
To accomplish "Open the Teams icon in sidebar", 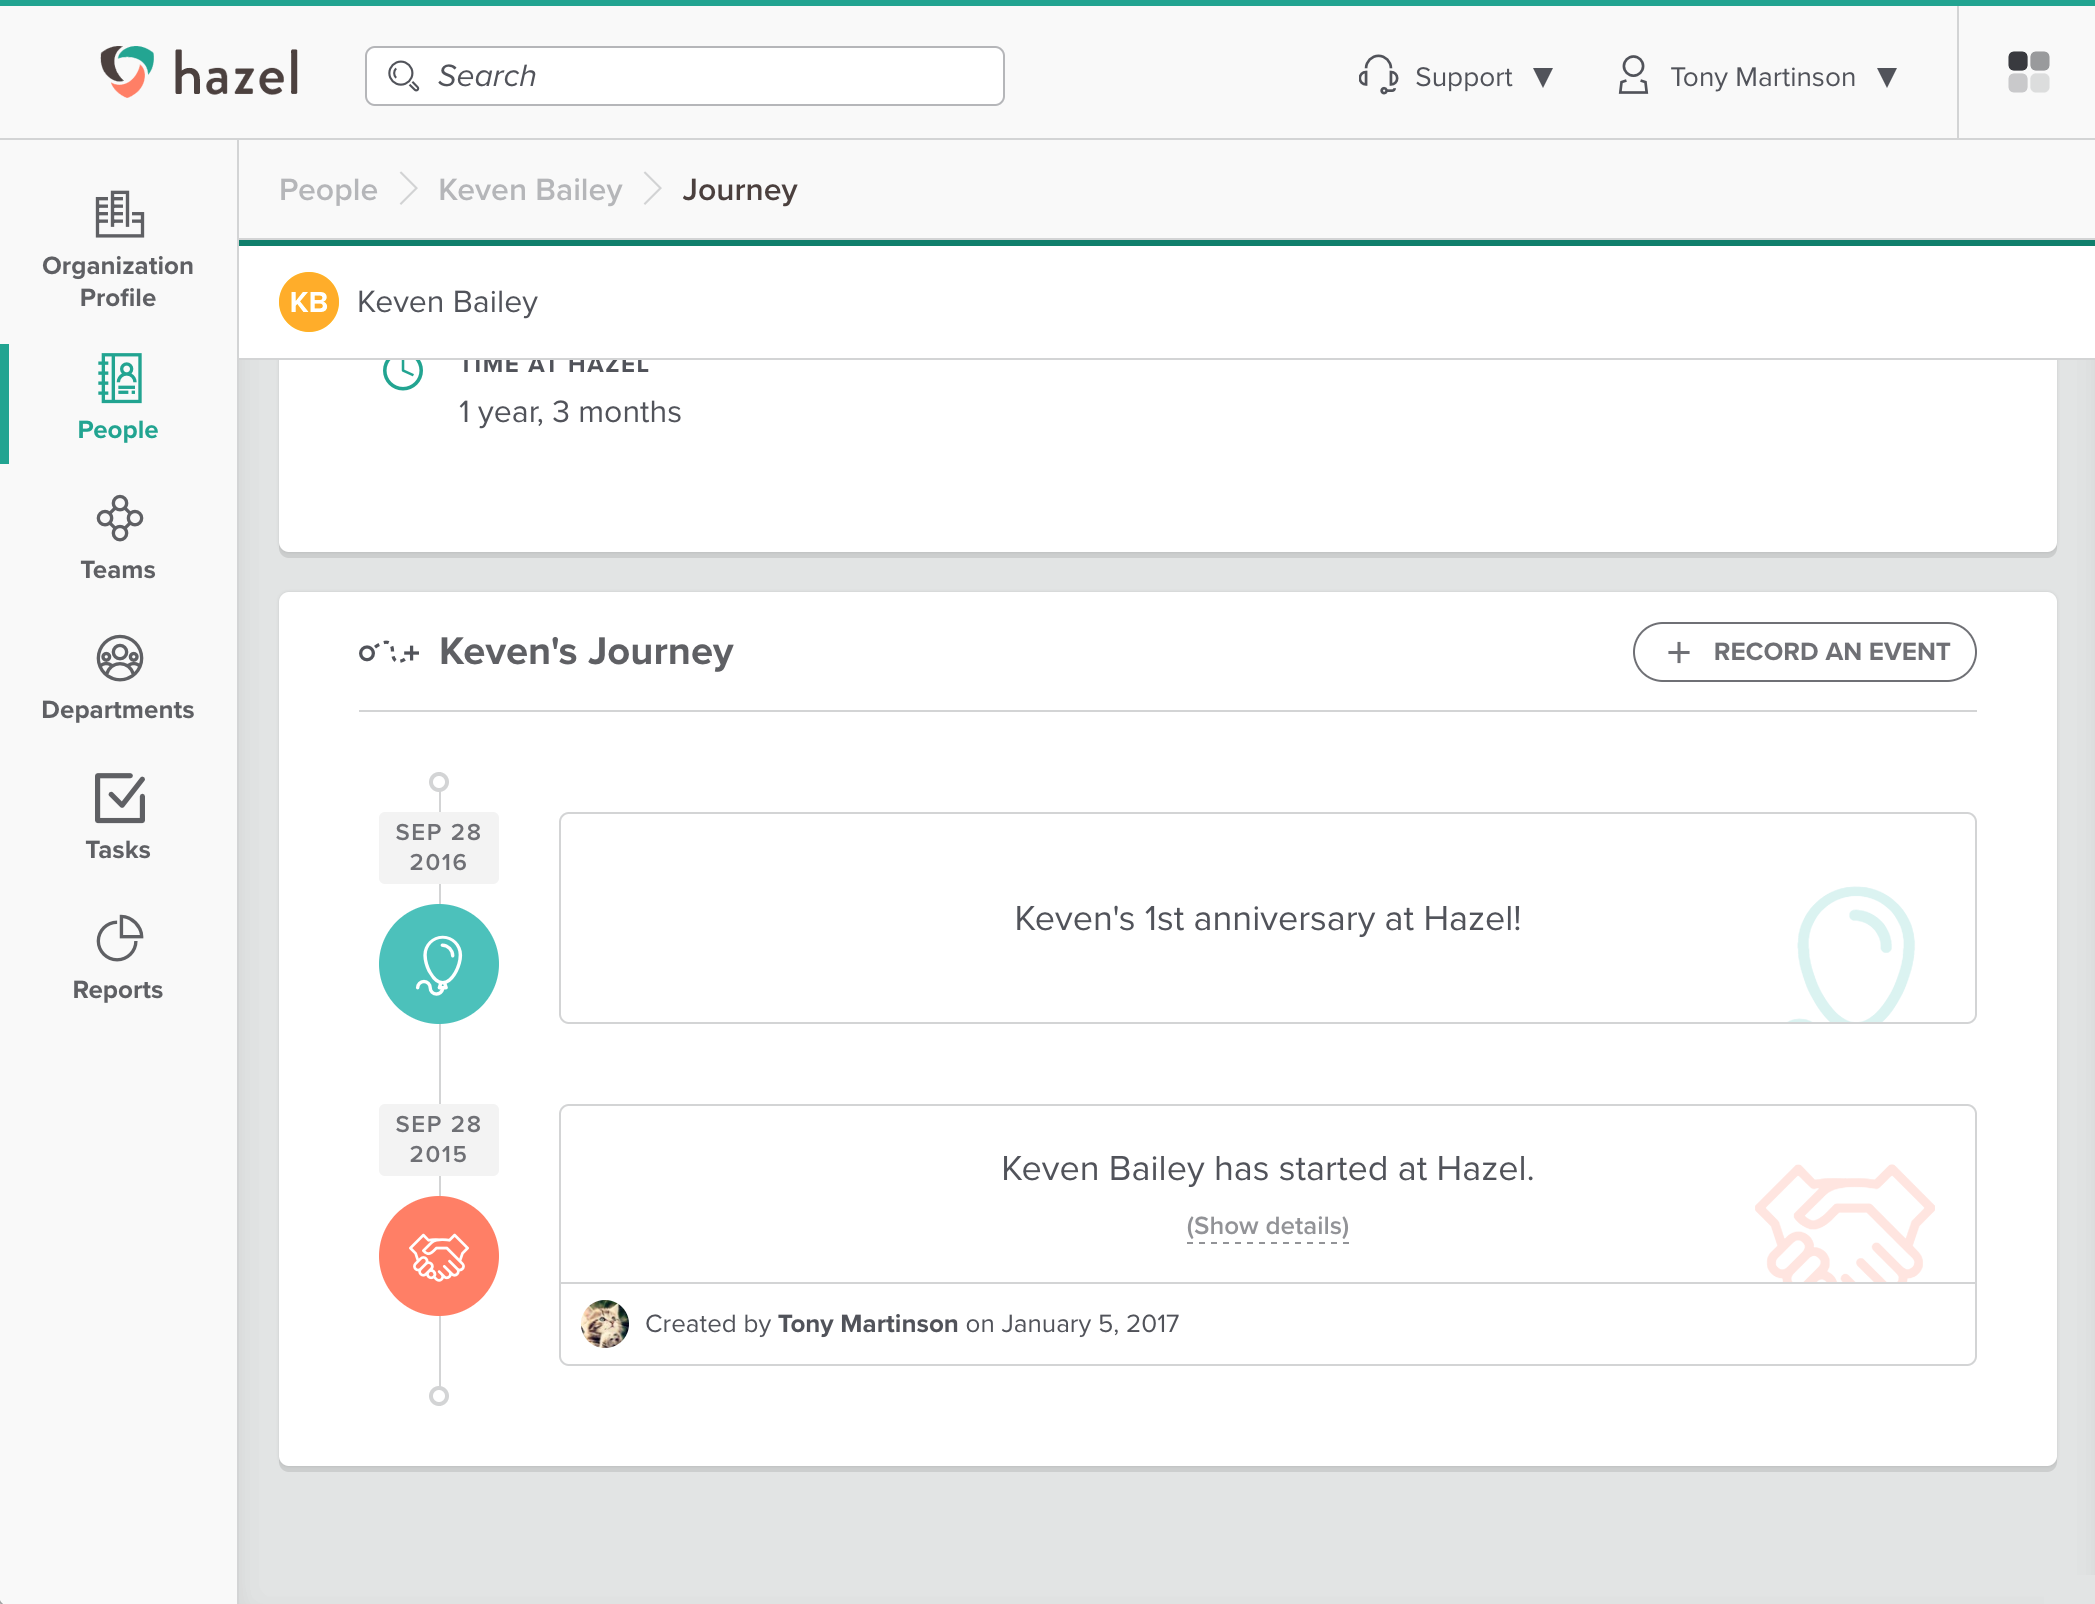I will [119, 518].
